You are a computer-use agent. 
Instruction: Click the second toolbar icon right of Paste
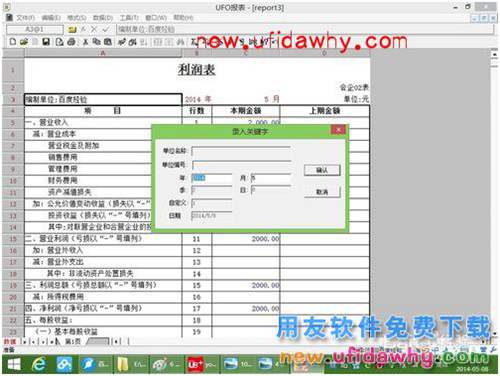pos(133,42)
